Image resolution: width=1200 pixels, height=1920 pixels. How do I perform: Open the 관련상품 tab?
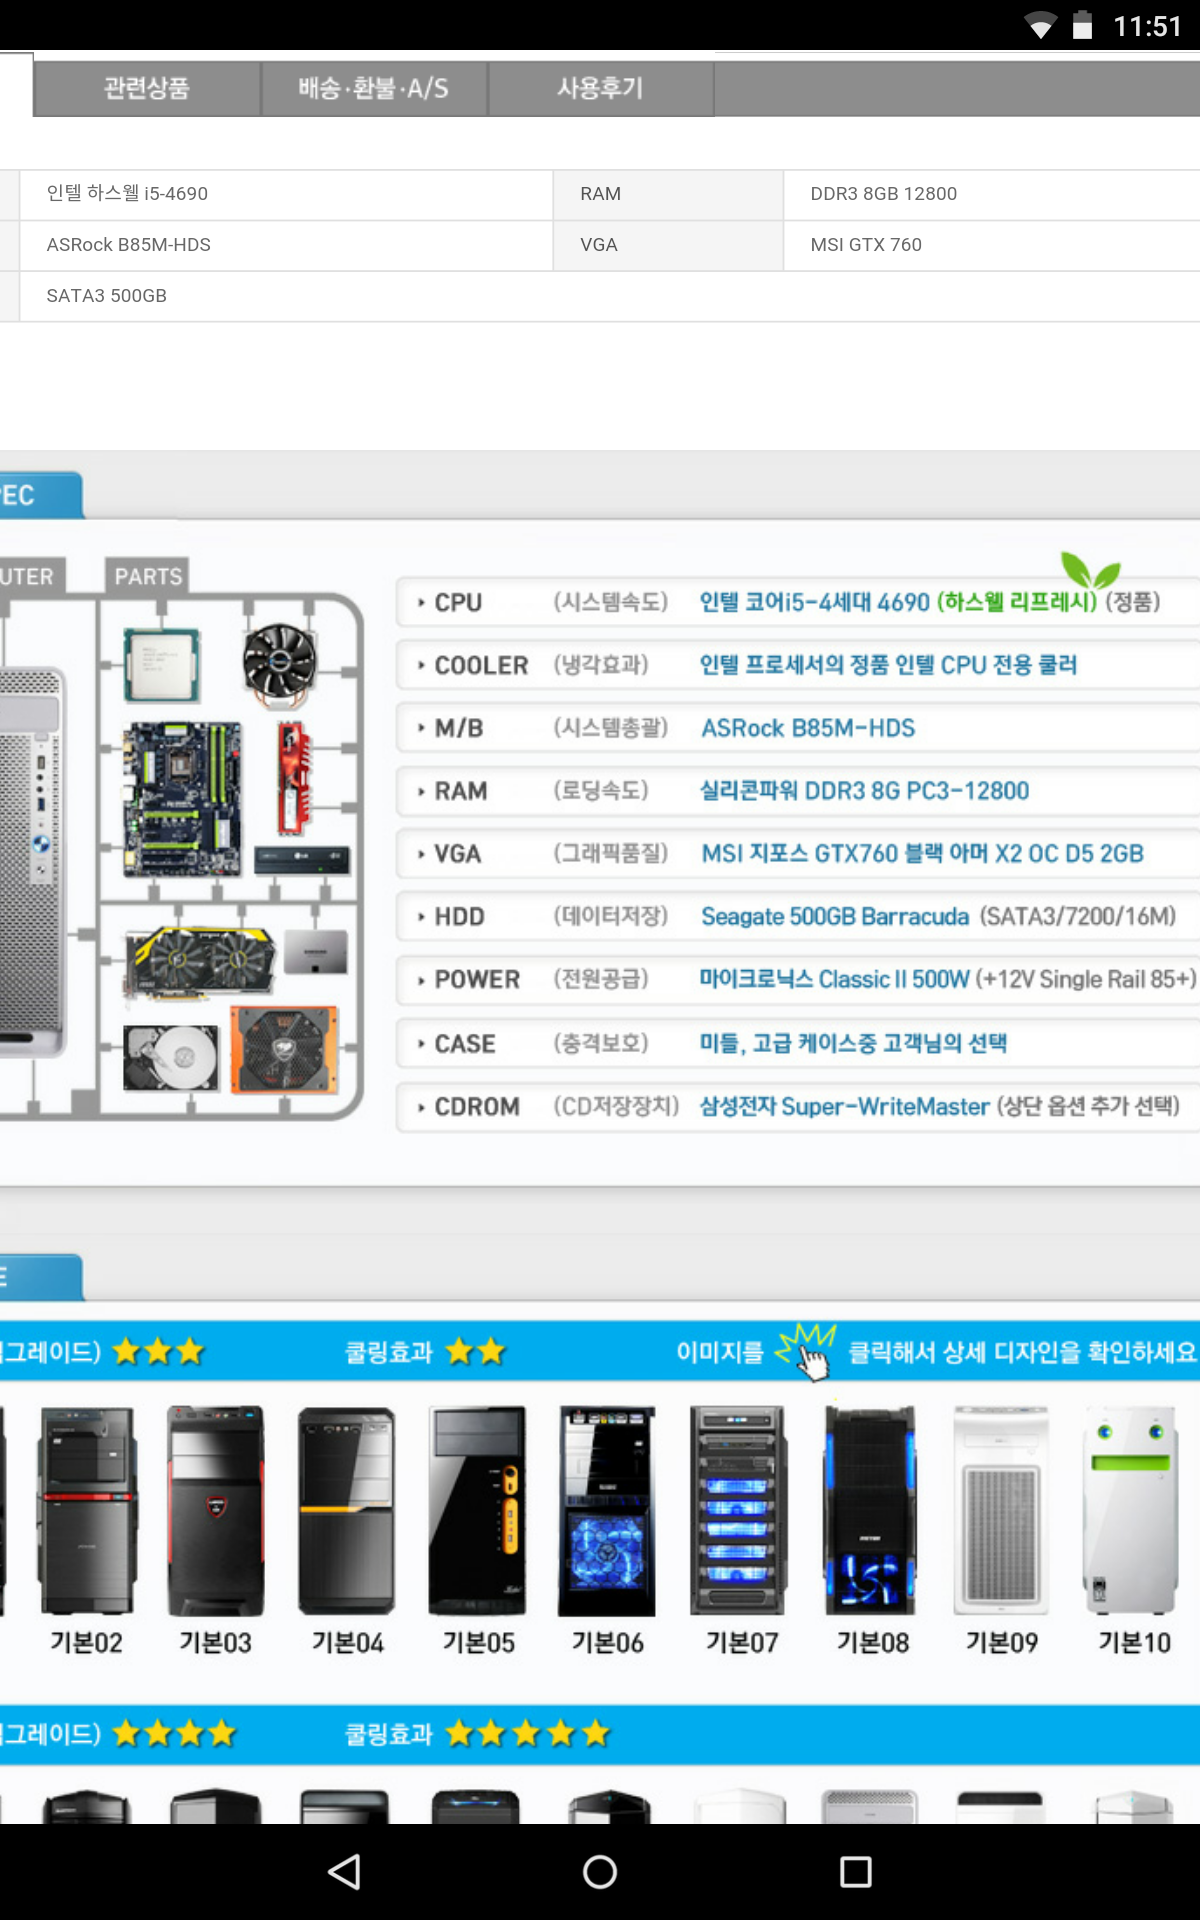[147, 88]
